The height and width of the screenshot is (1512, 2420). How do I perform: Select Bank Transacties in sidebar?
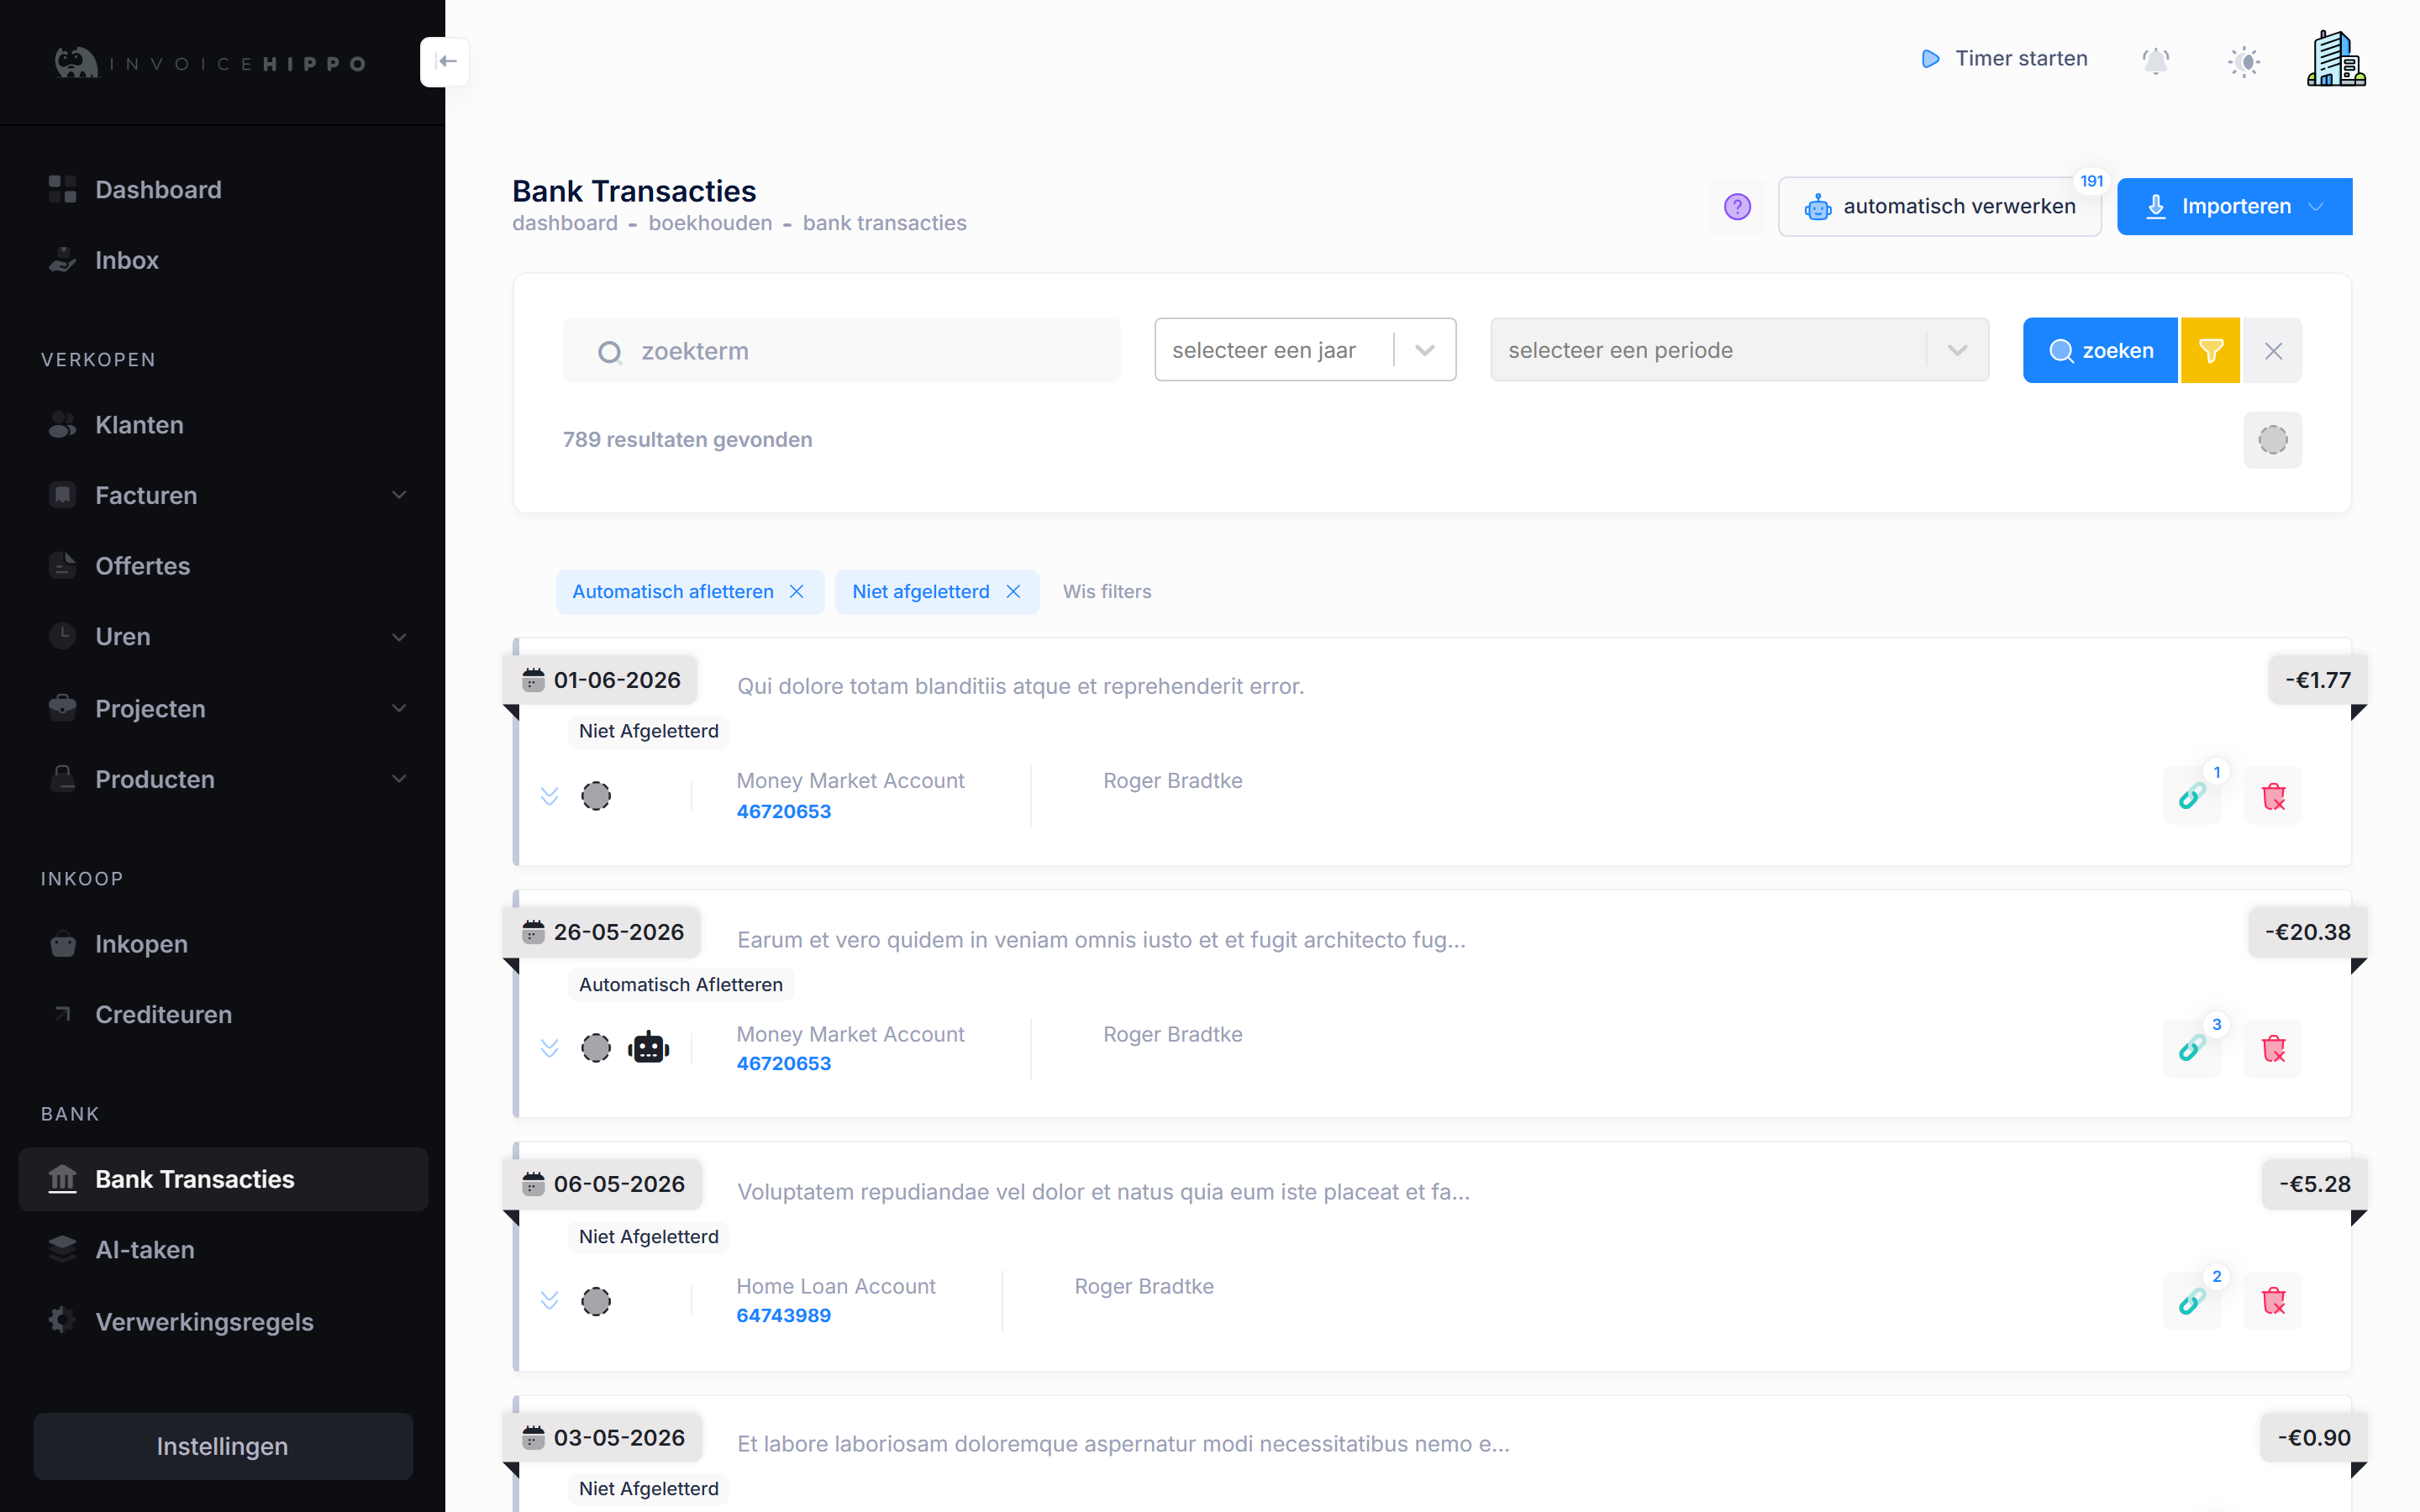click(x=223, y=1180)
